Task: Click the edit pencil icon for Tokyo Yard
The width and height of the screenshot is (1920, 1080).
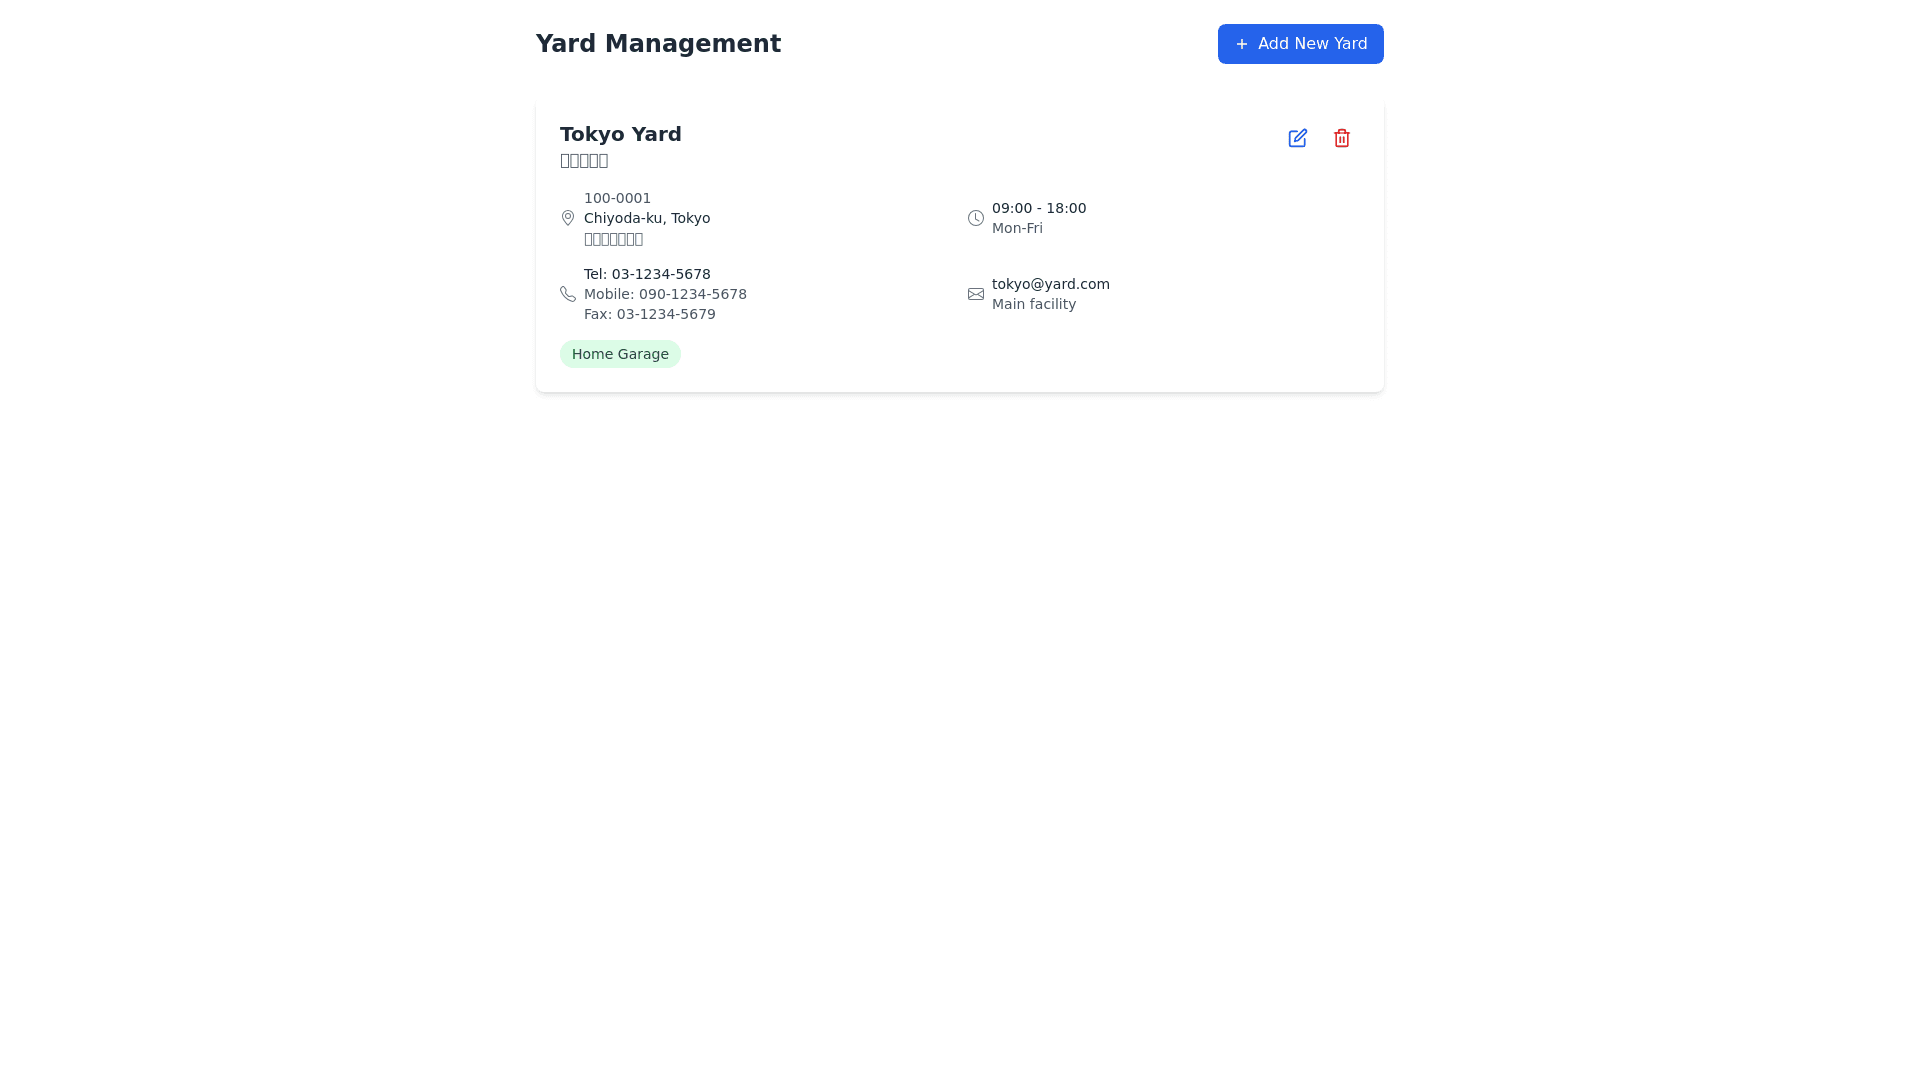Action: coord(1297,138)
